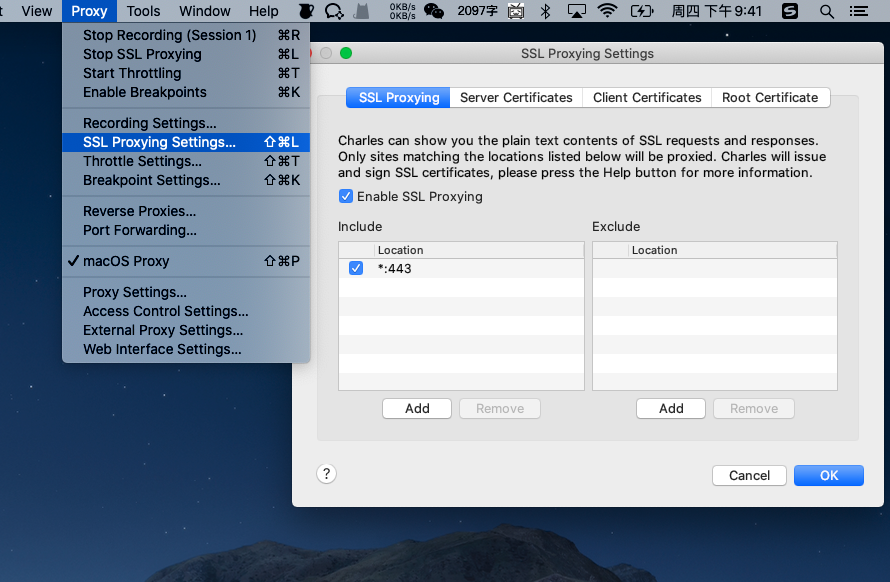Viewport: 890px width, 582px height.
Task: Open the Root Certificate tab
Action: click(x=769, y=97)
